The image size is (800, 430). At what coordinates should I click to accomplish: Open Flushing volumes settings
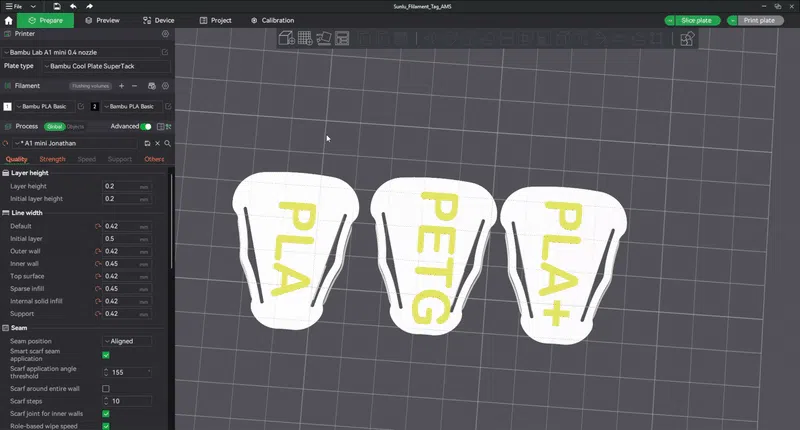pyautogui.click(x=90, y=86)
